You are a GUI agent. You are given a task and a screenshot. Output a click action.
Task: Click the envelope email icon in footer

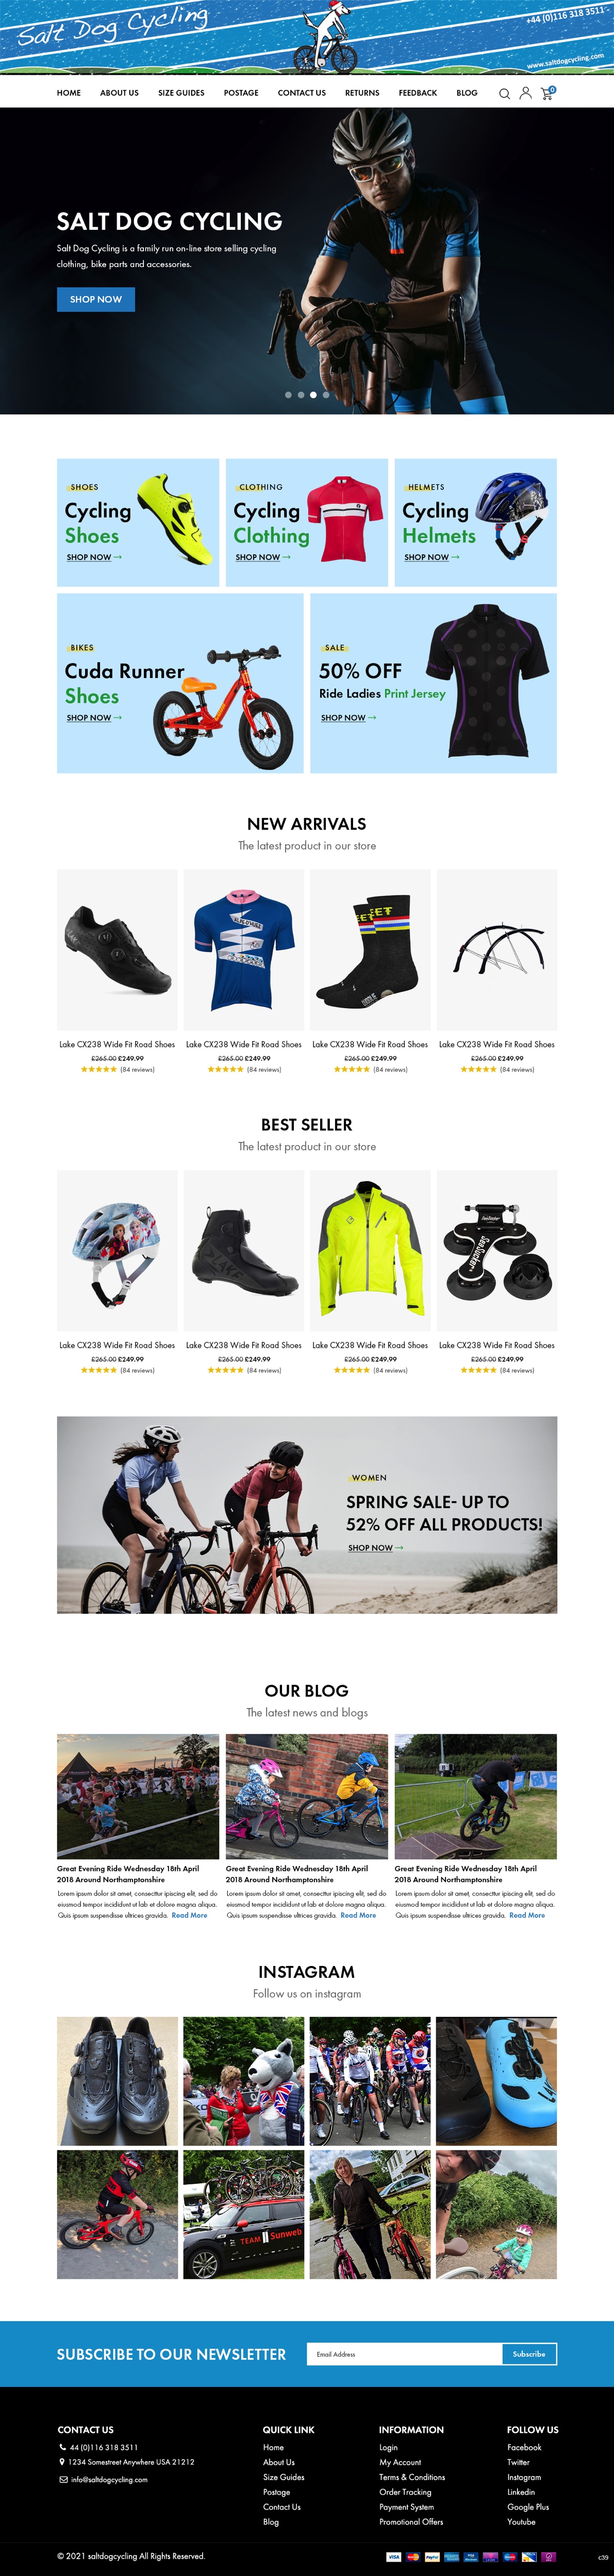tap(63, 2479)
